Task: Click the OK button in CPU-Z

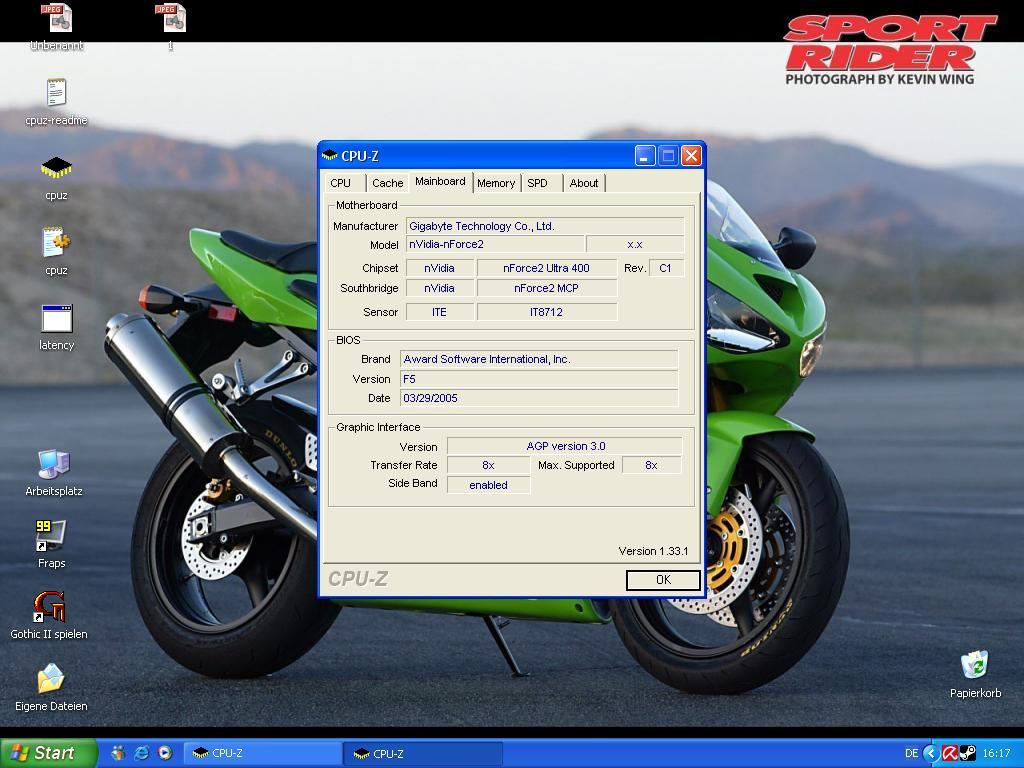Action: click(663, 580)
